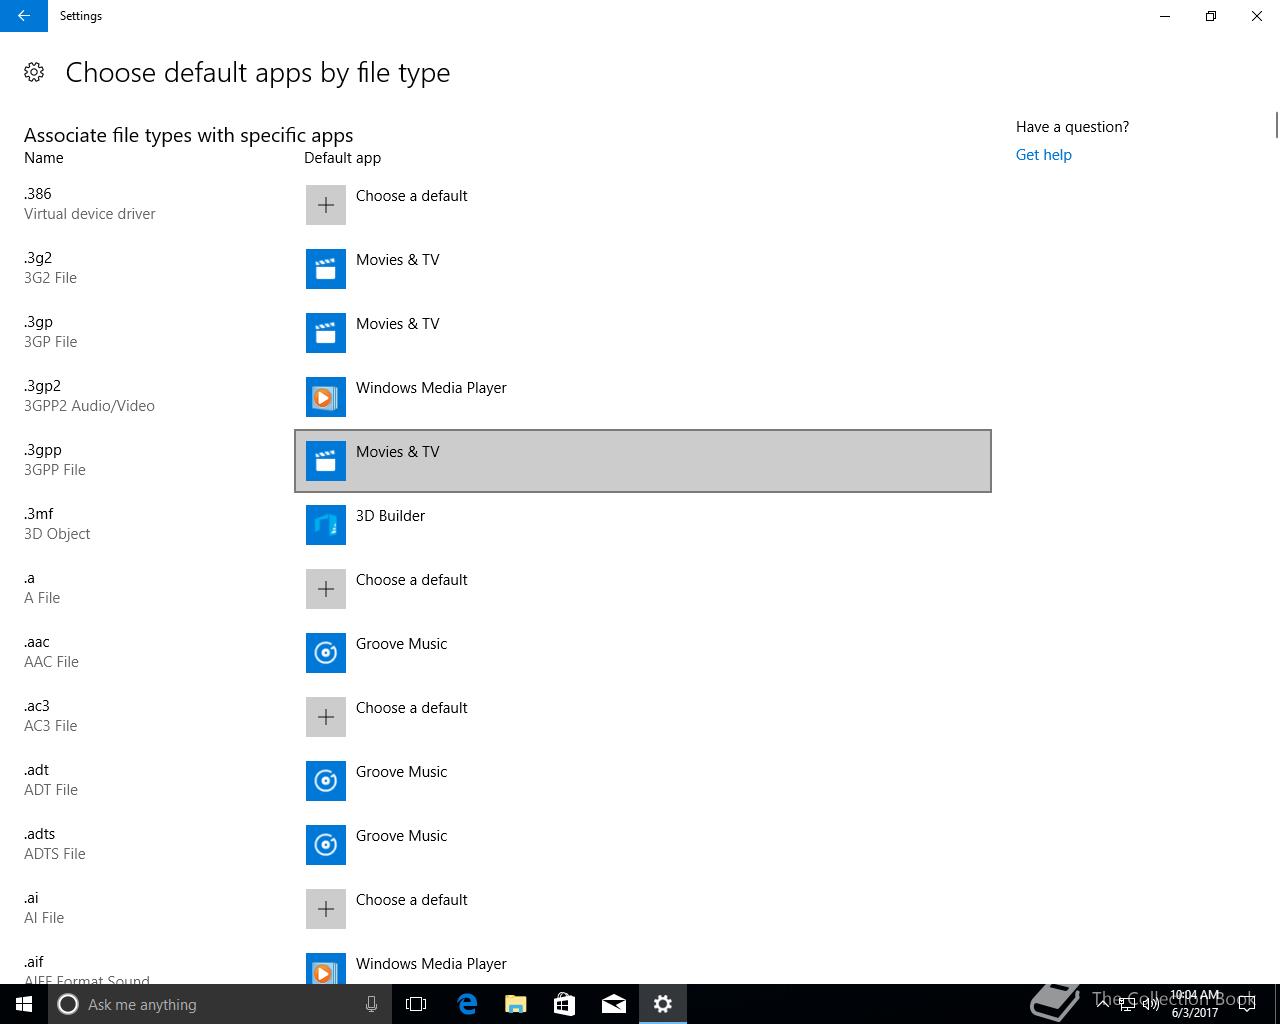Open the Action Center notifications

tap(1247, 1004)
